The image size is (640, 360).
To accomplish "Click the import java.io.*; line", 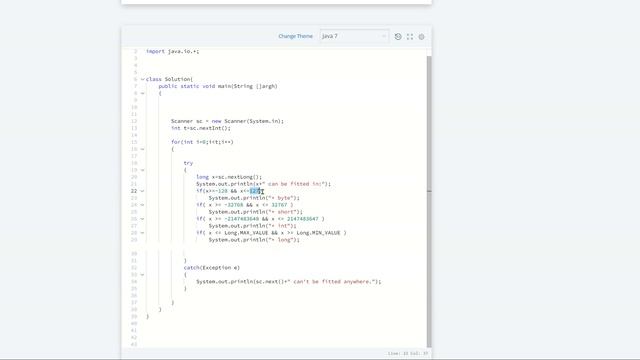I will (x=173, y=51).
